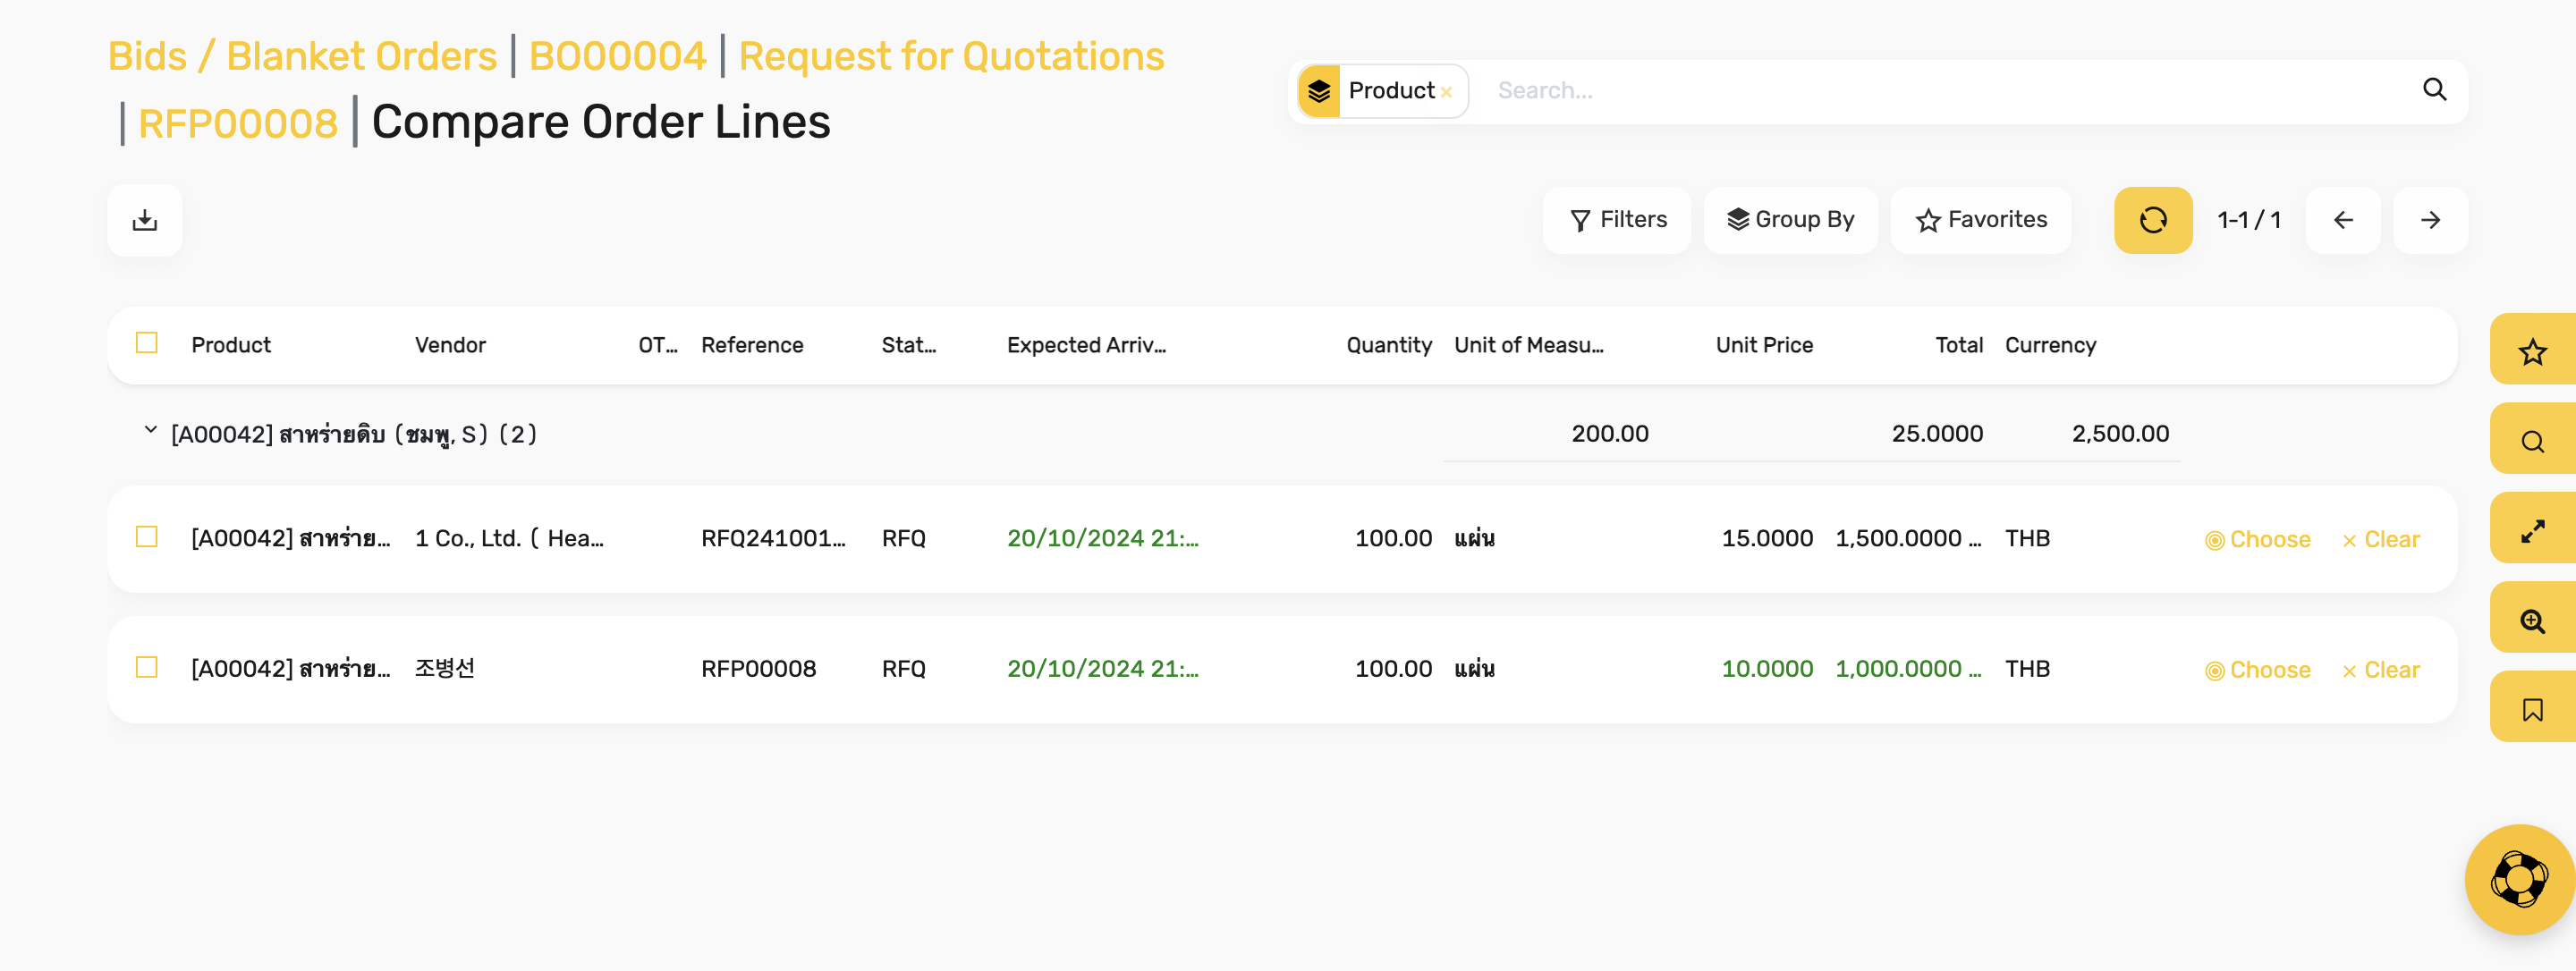This screenshot has height=971, width=2576.
Task: Click group unit price 25.0000
Action: 1937,434
